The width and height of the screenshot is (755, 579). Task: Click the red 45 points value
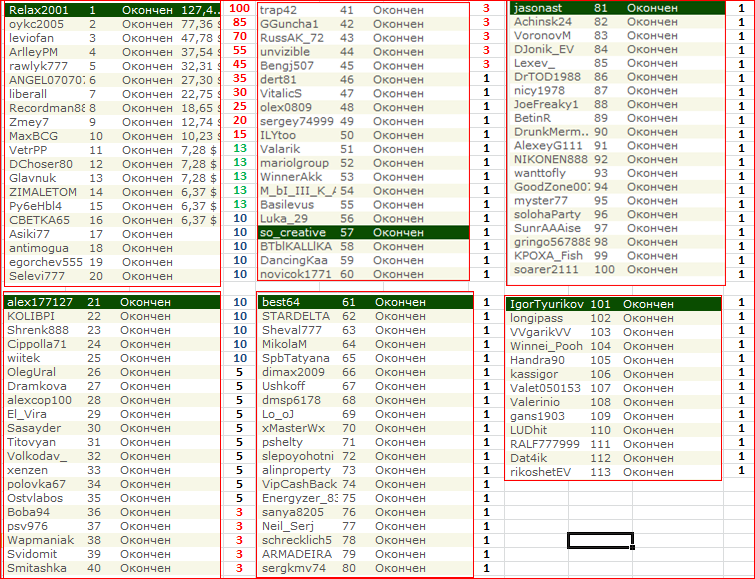click(x=239, y=65)
